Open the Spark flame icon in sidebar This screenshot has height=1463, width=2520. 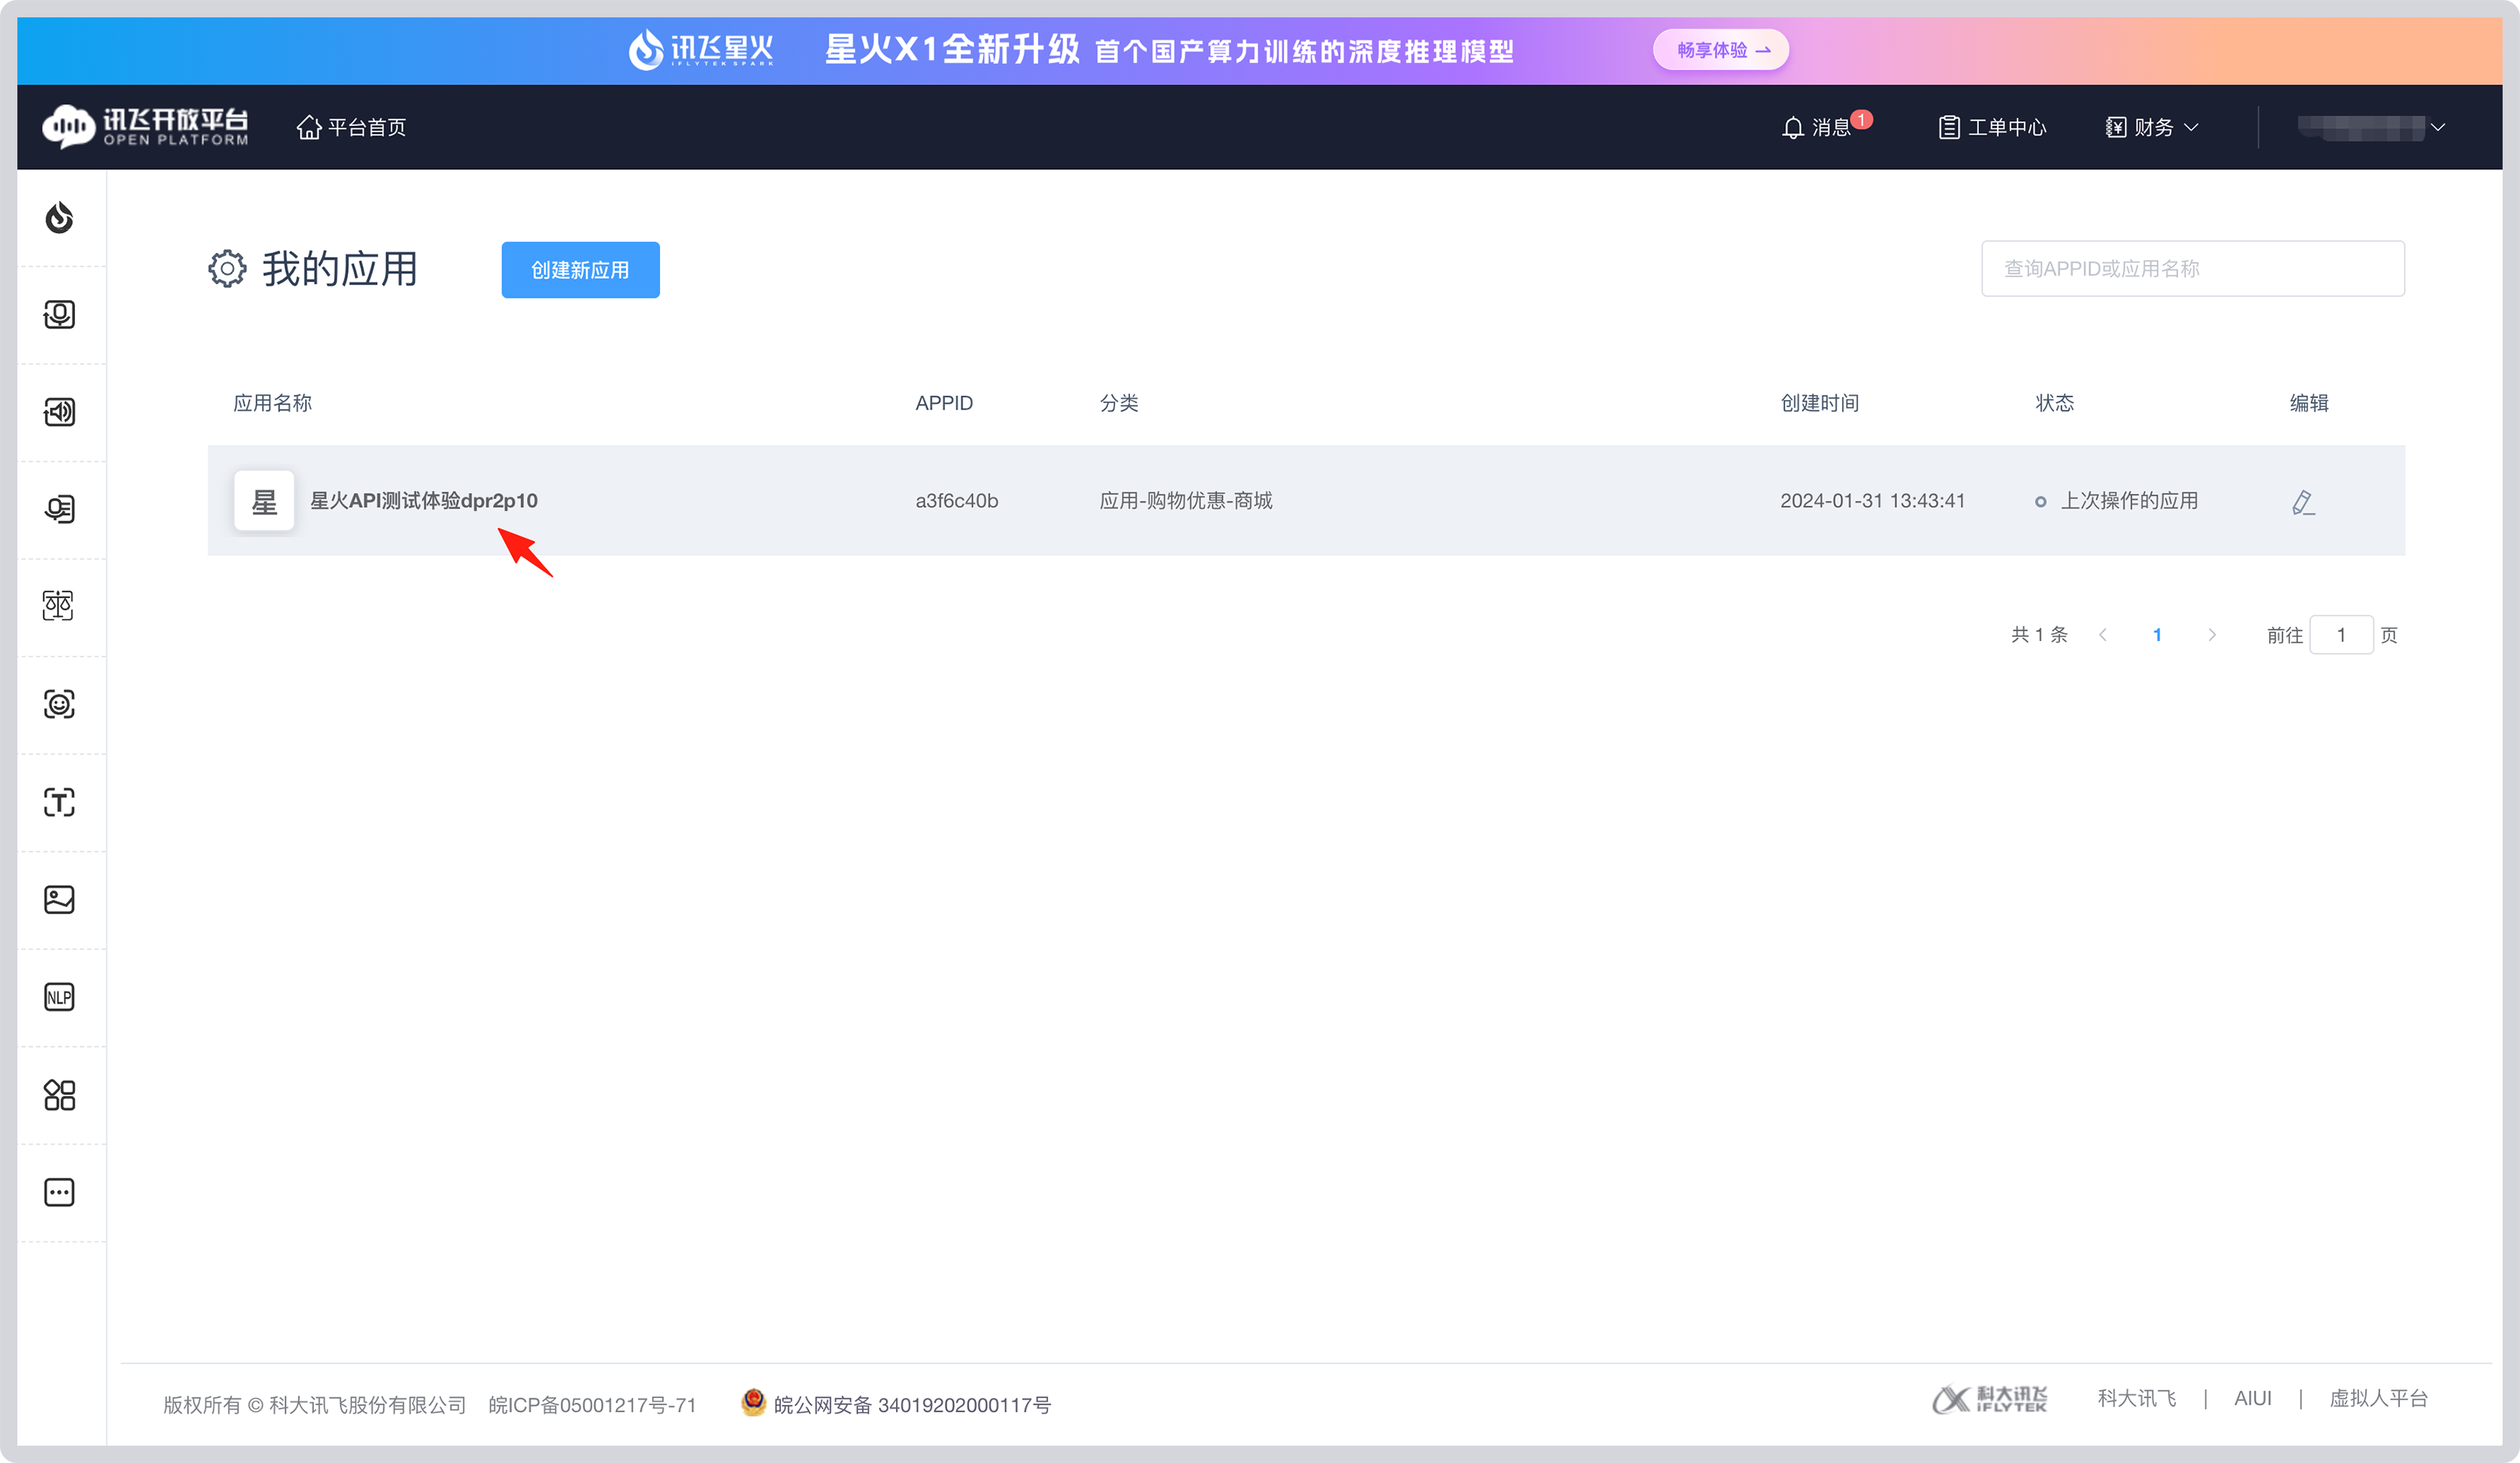[x=60, y=217]
